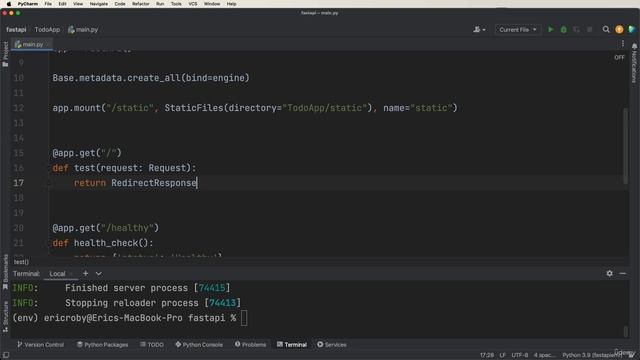The height and width of the screenshot is (360, 640).
Task: Open the Navigate menu
Action: pos(99,4)
